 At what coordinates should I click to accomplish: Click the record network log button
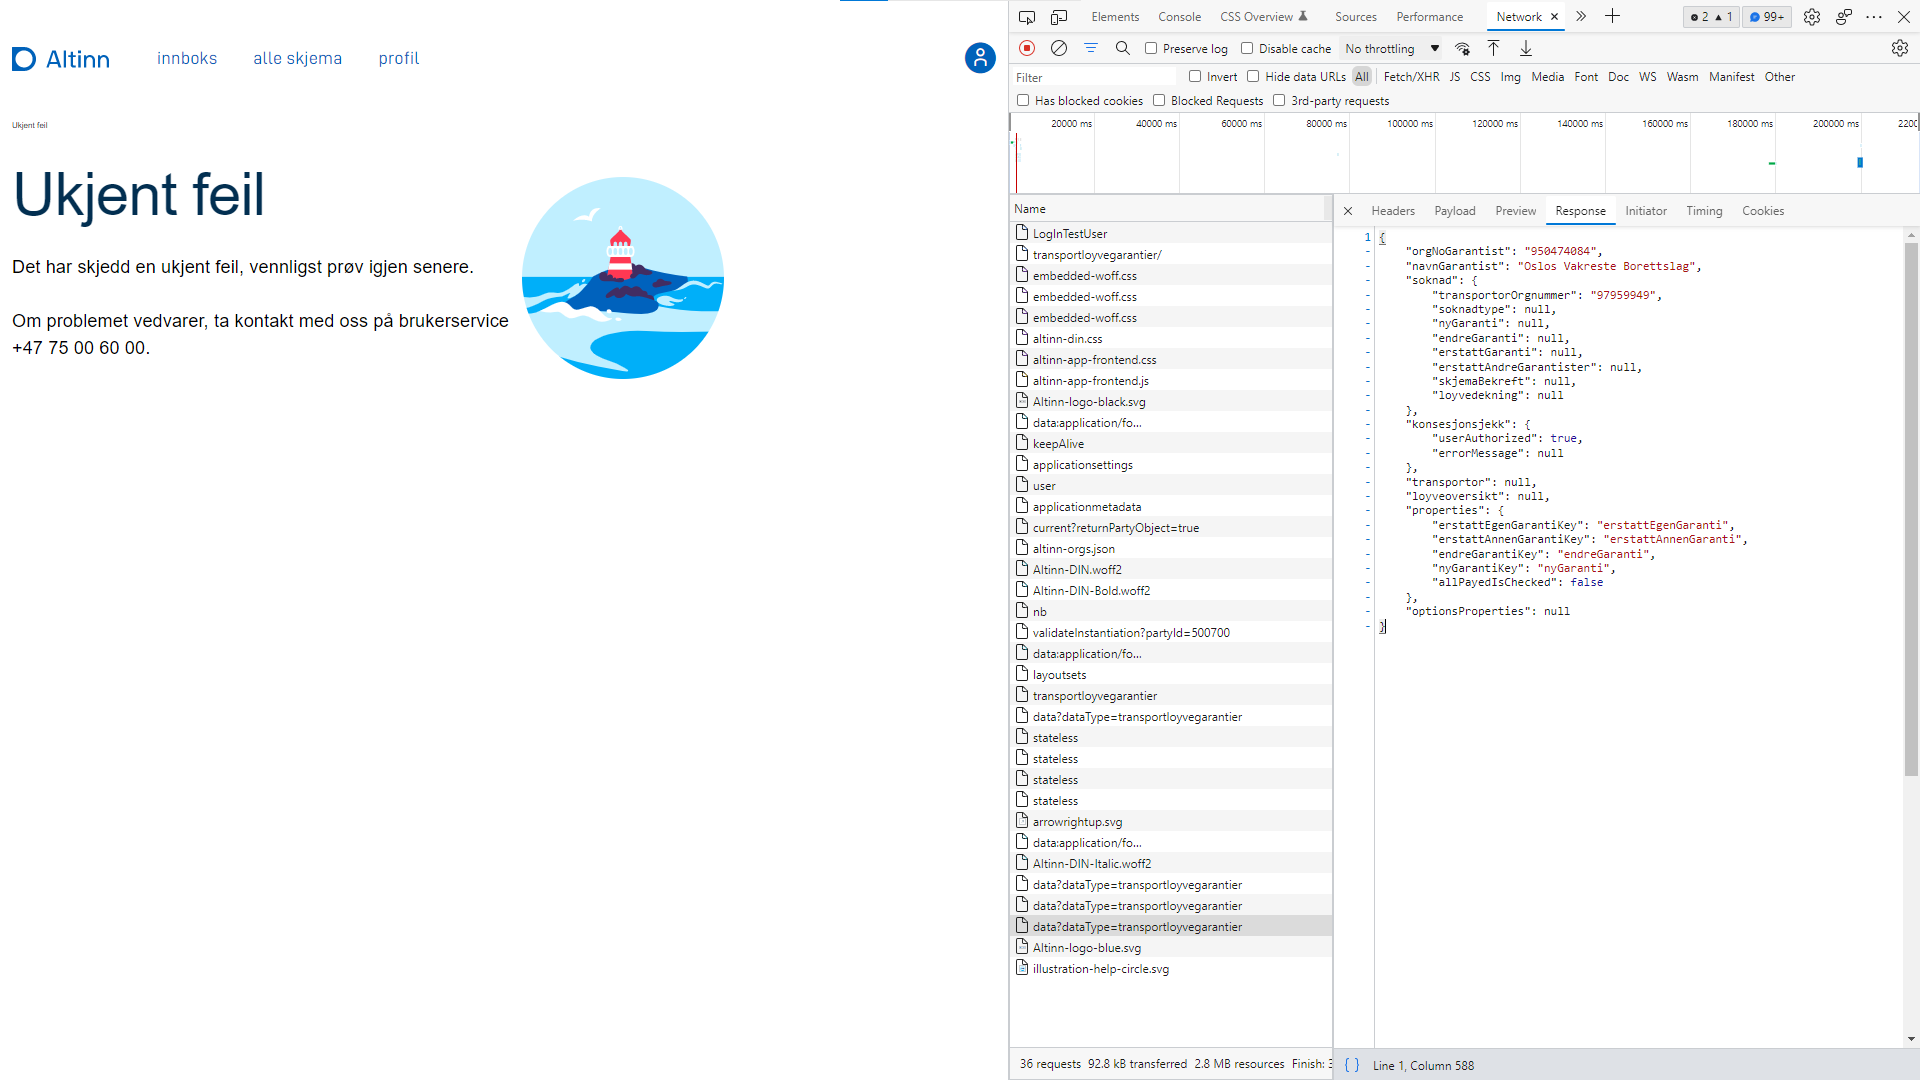(x=1027, y=48)
